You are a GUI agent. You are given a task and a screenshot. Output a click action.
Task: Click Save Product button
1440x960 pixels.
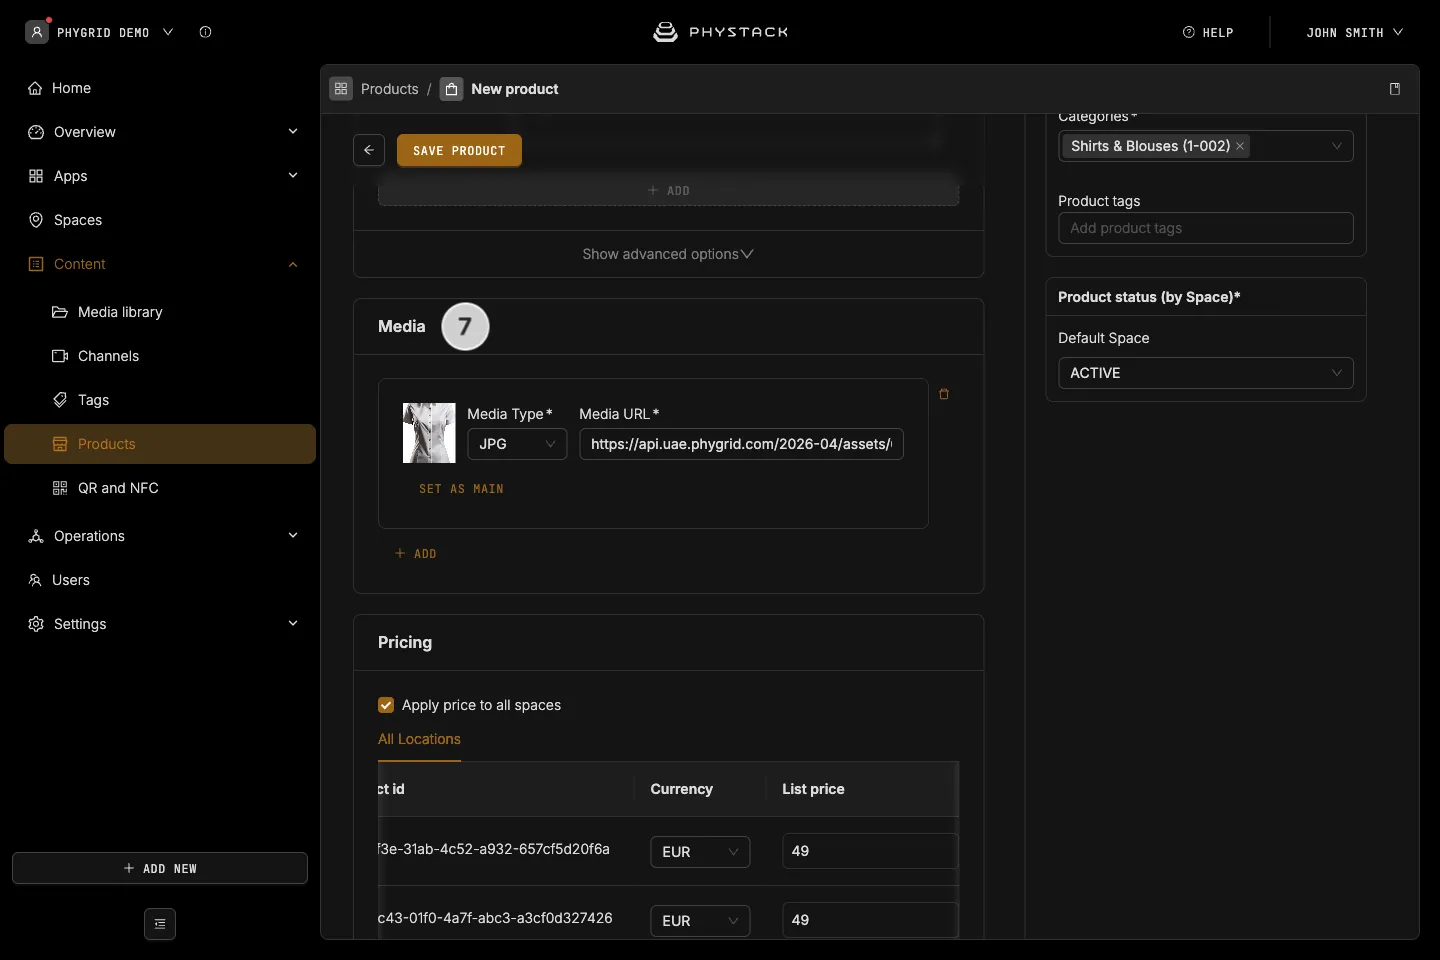[459, 150]
